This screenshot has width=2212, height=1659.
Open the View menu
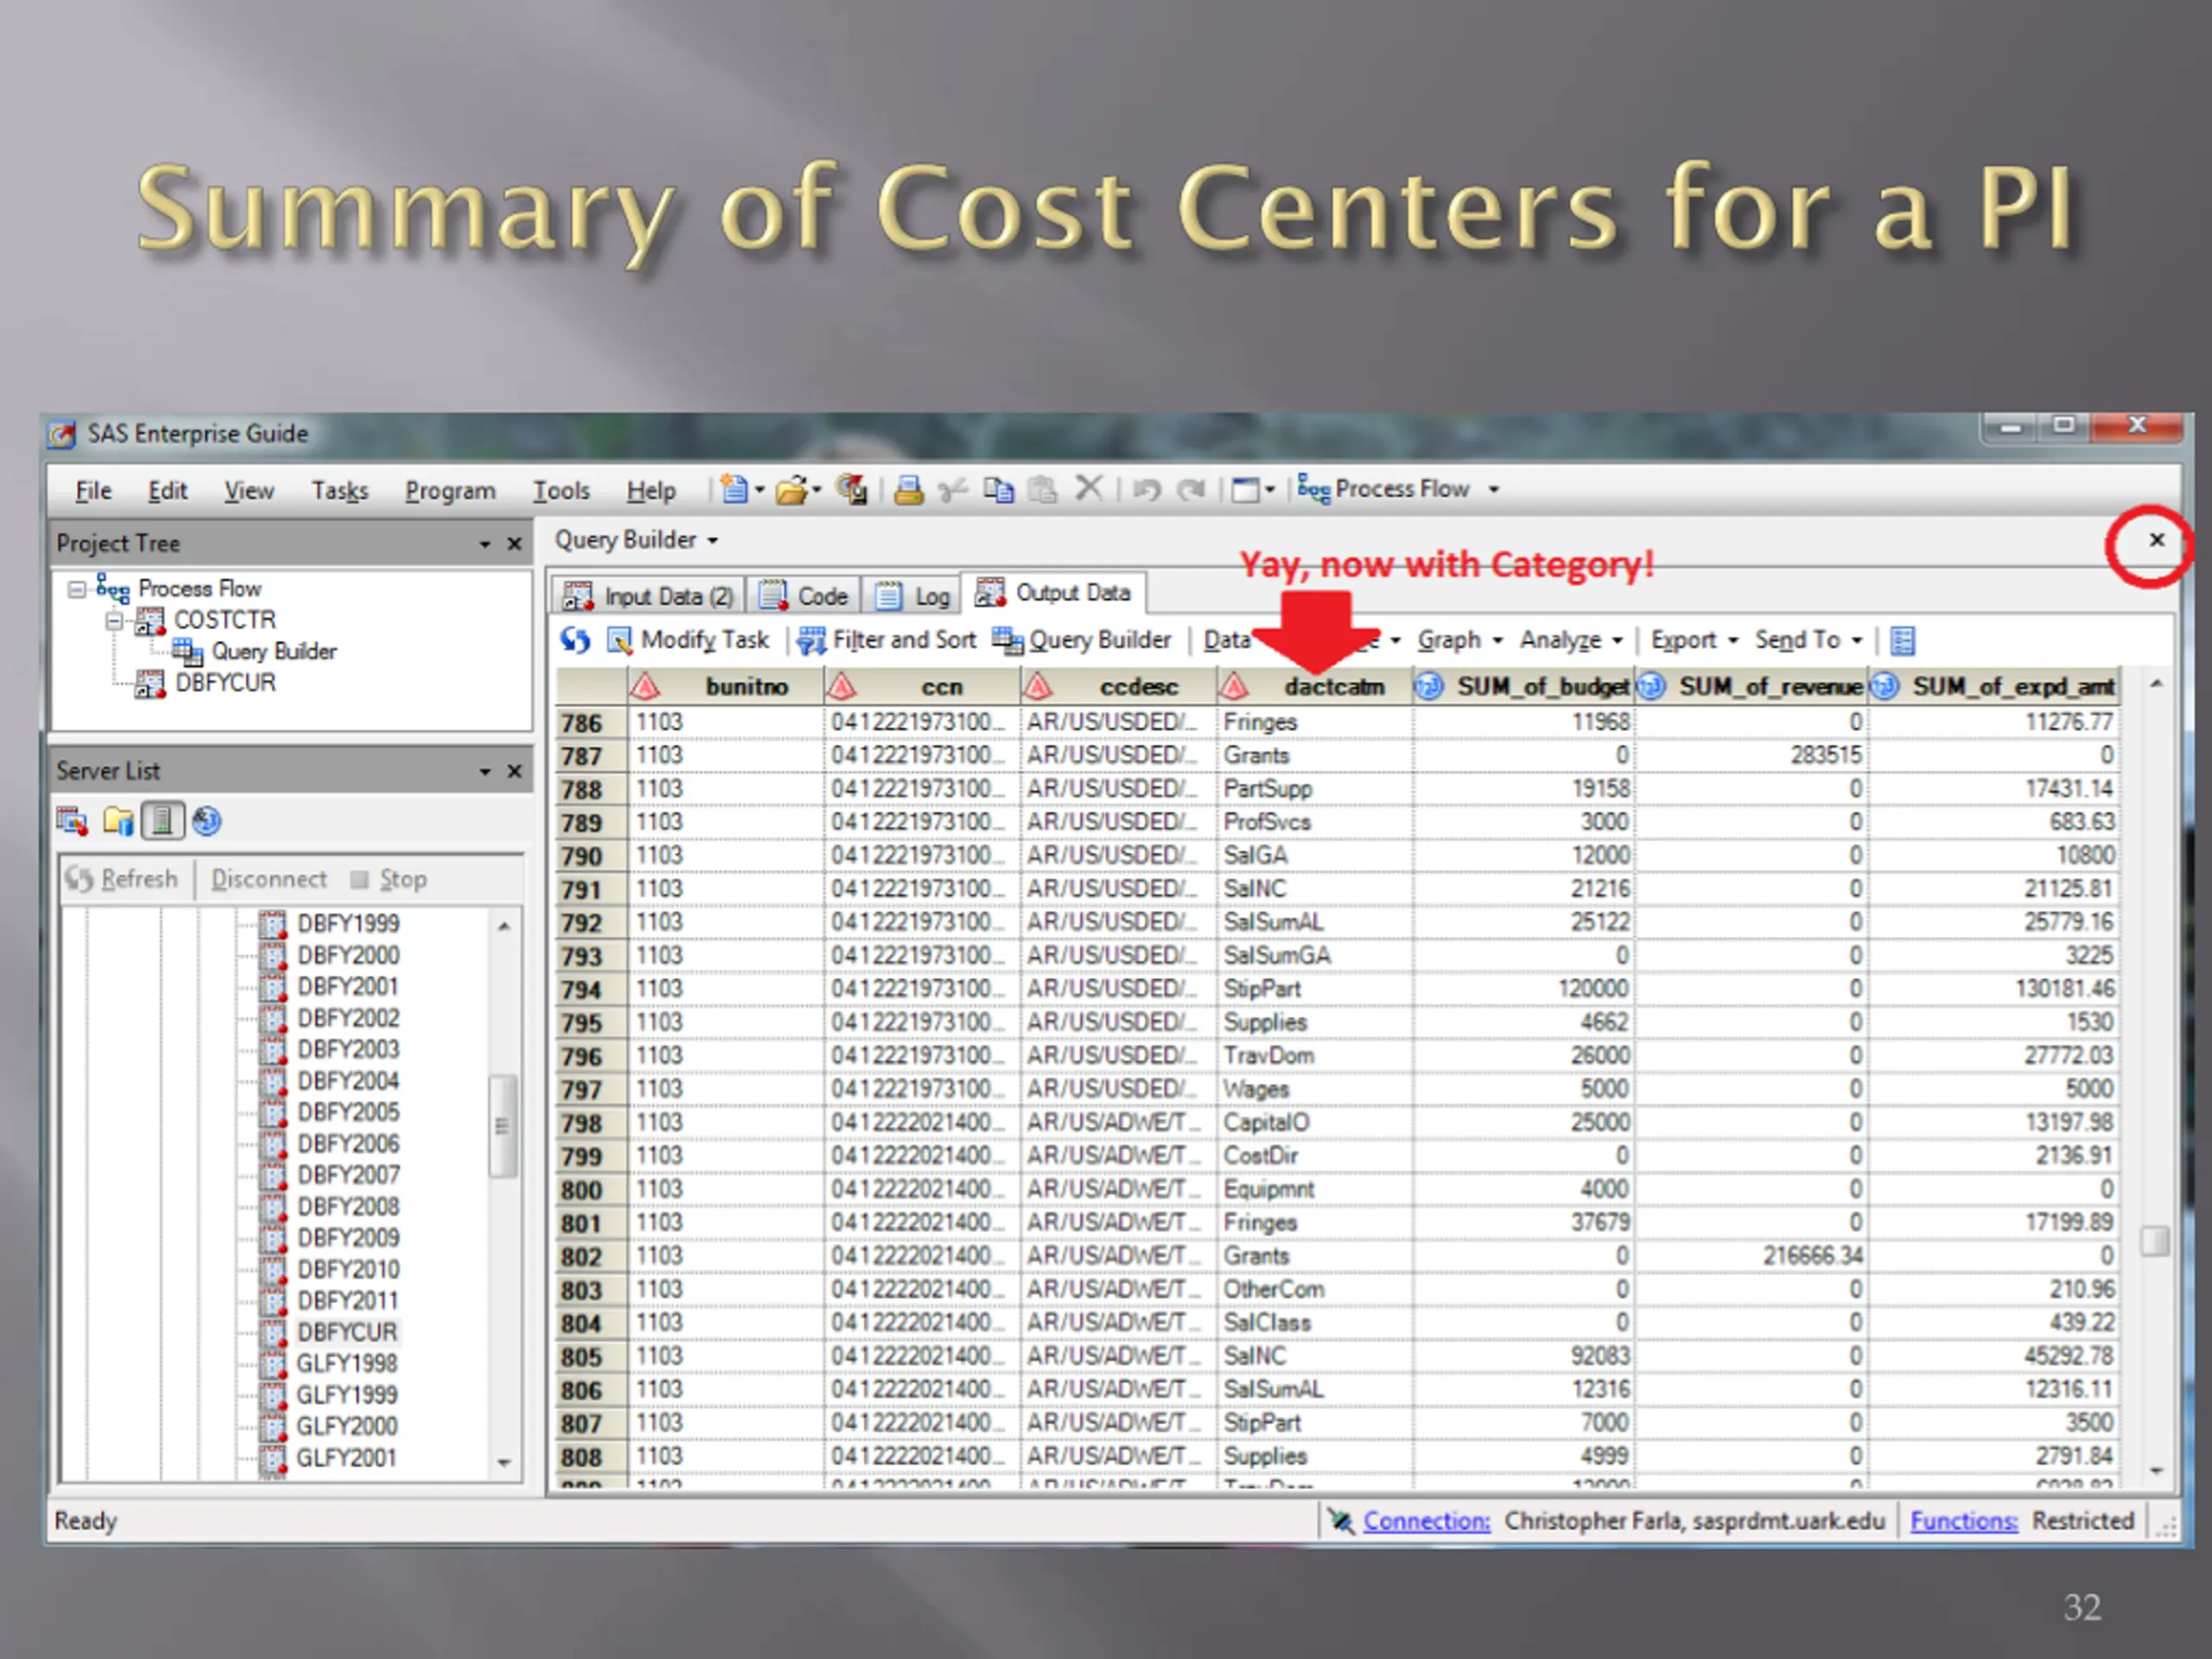(x=249, y=491)
